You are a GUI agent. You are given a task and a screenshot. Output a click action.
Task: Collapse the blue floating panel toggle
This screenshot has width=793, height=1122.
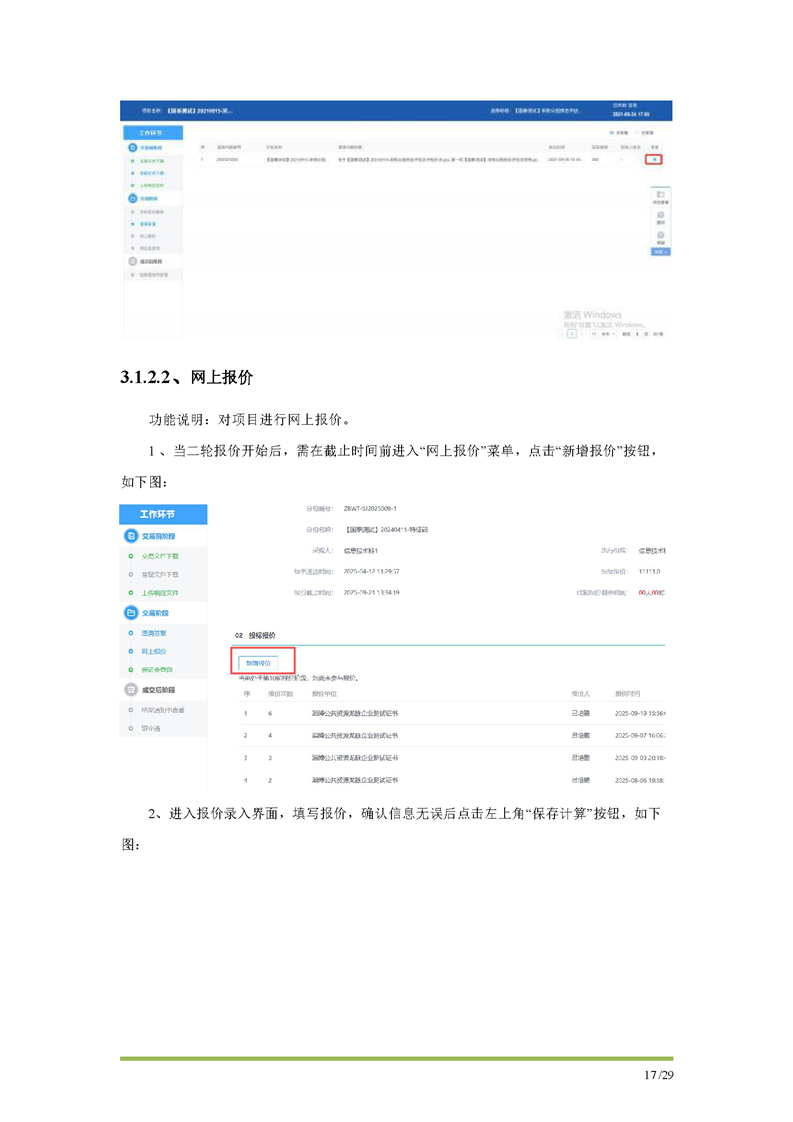pos(660,251)
